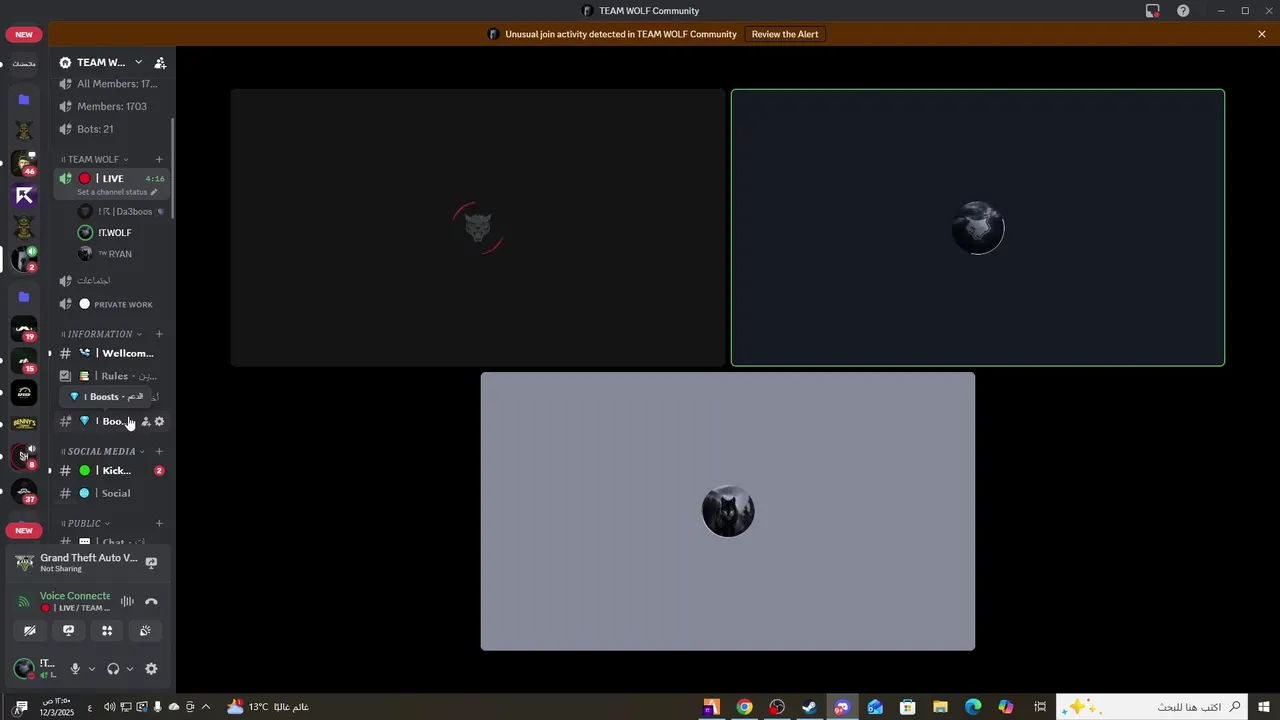This screenshot has height=720, width=1280.
Task: Click the Voice Connected status link
Action: 75,596
